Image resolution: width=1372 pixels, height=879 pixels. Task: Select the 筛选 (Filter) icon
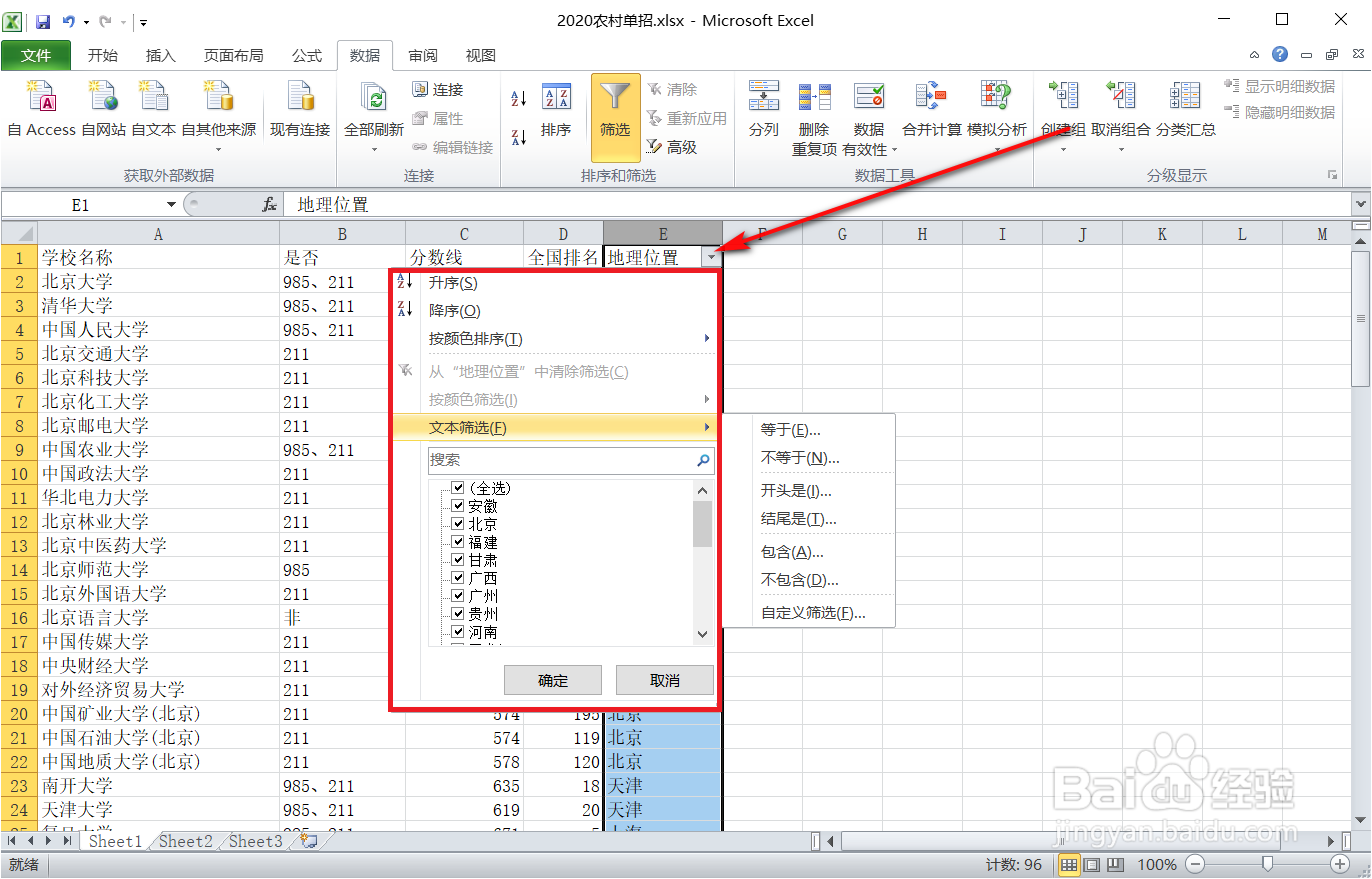pos(614,110)
